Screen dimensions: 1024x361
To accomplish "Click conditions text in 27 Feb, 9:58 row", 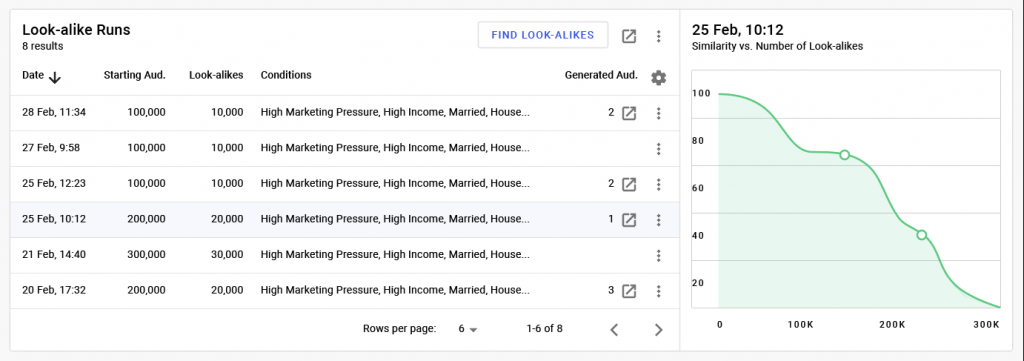I will click(395, 148).
